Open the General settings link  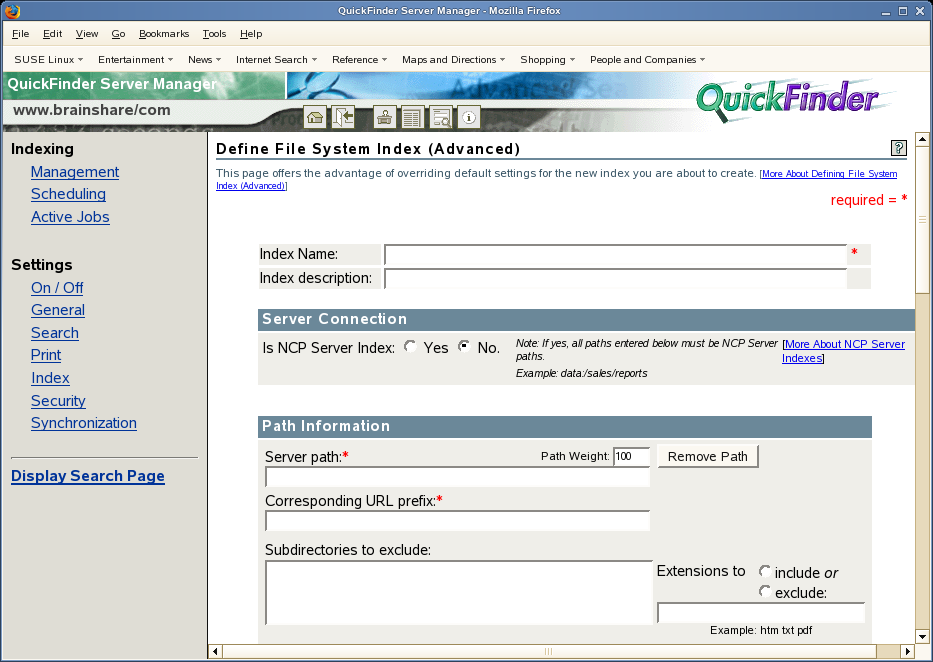point(58,310)
